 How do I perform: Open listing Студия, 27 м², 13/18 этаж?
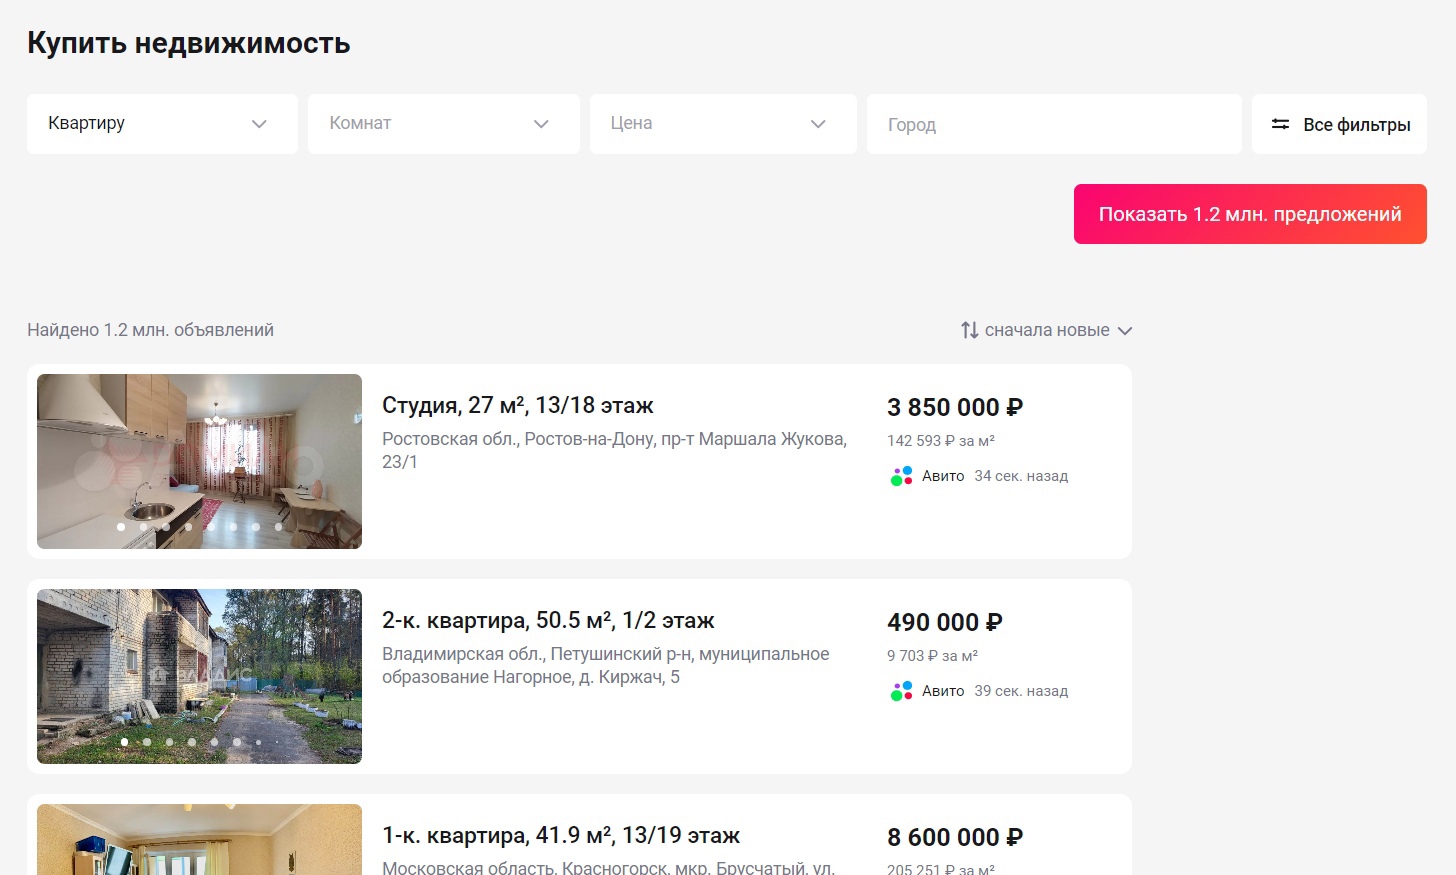(x=517, y=405)
